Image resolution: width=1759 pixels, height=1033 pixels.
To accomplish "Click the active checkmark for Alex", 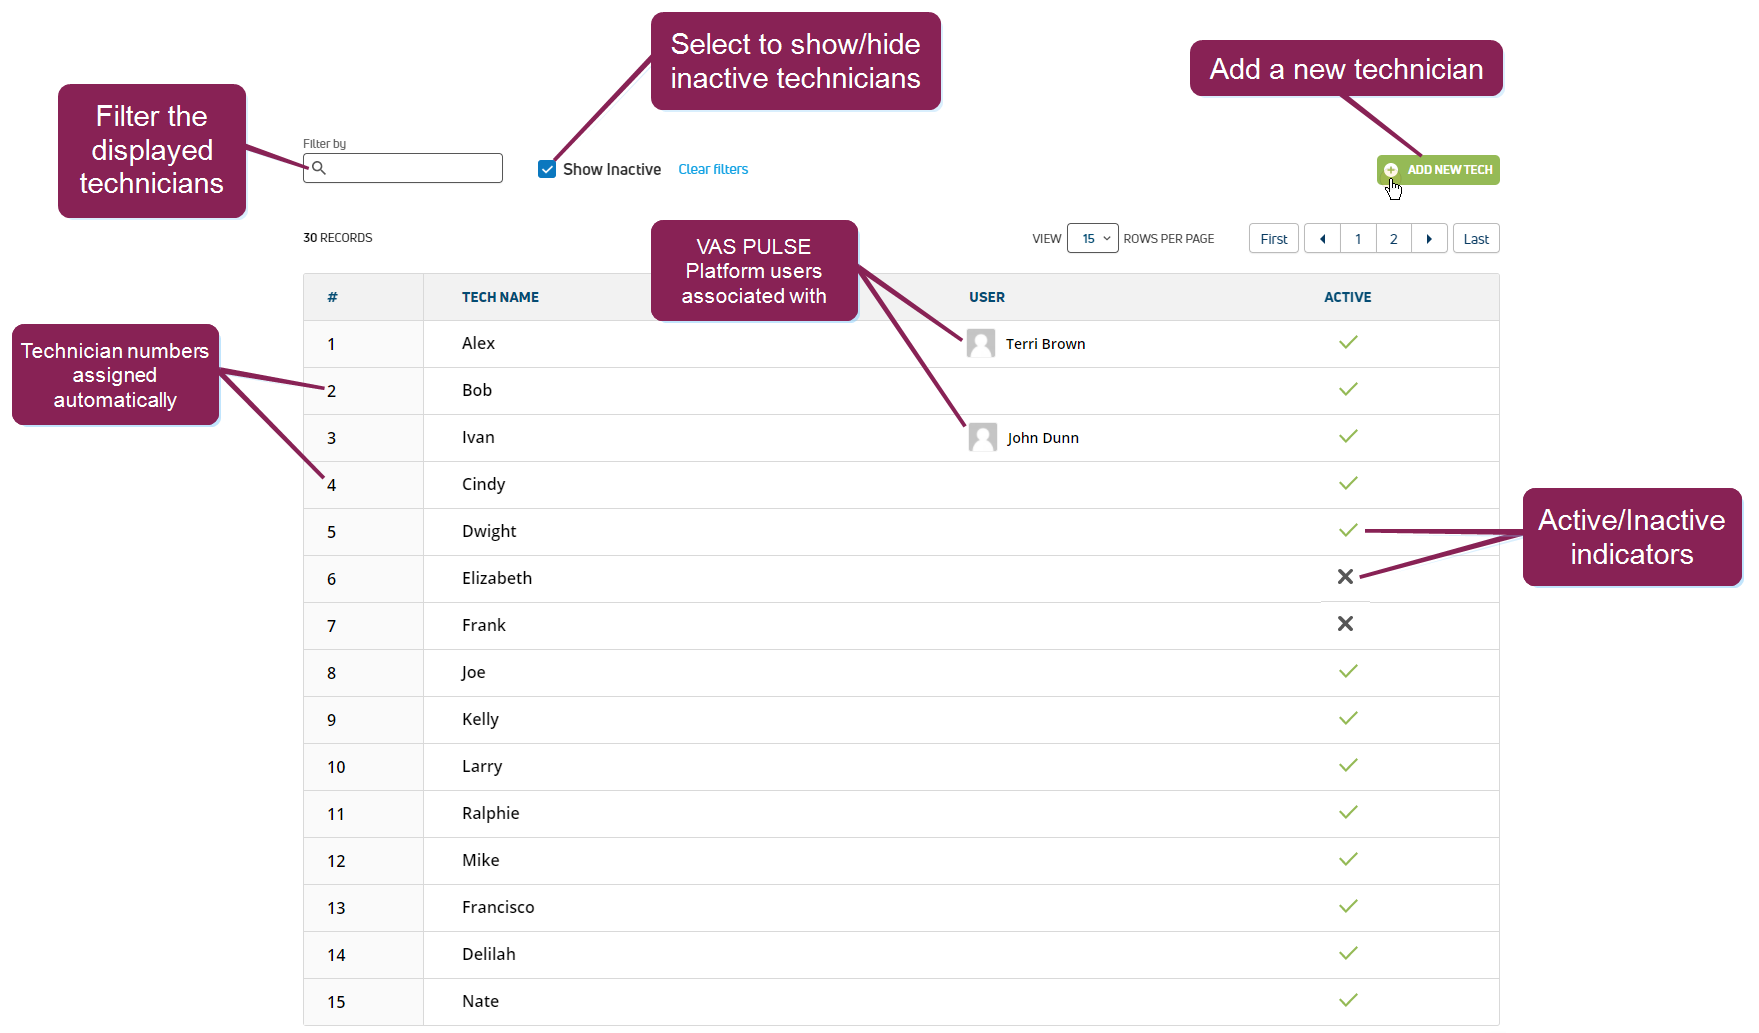I will tap(1348, 342).
